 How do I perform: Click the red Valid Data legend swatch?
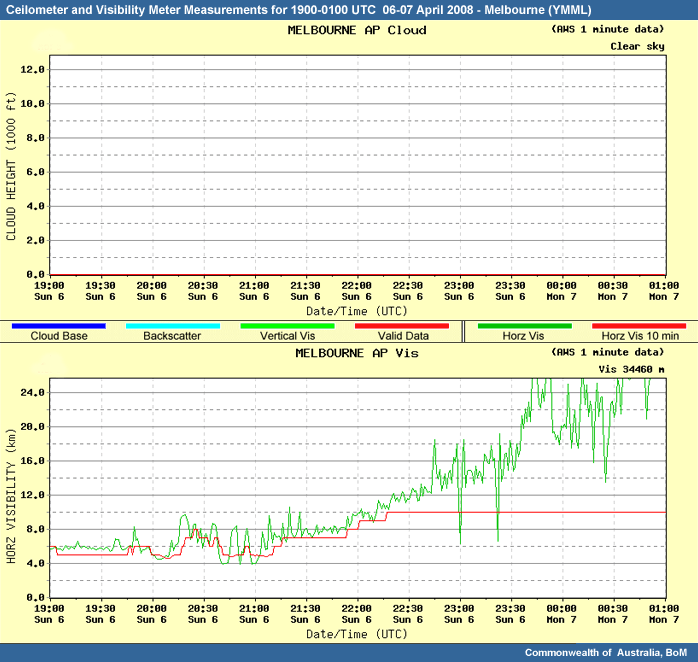click(x=402, y=326)
